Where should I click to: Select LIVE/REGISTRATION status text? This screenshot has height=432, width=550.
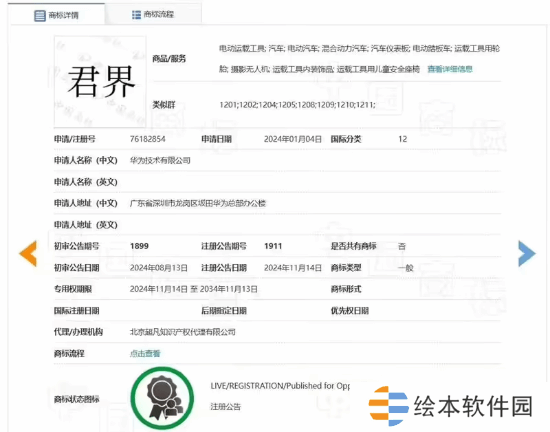(280, 386)
